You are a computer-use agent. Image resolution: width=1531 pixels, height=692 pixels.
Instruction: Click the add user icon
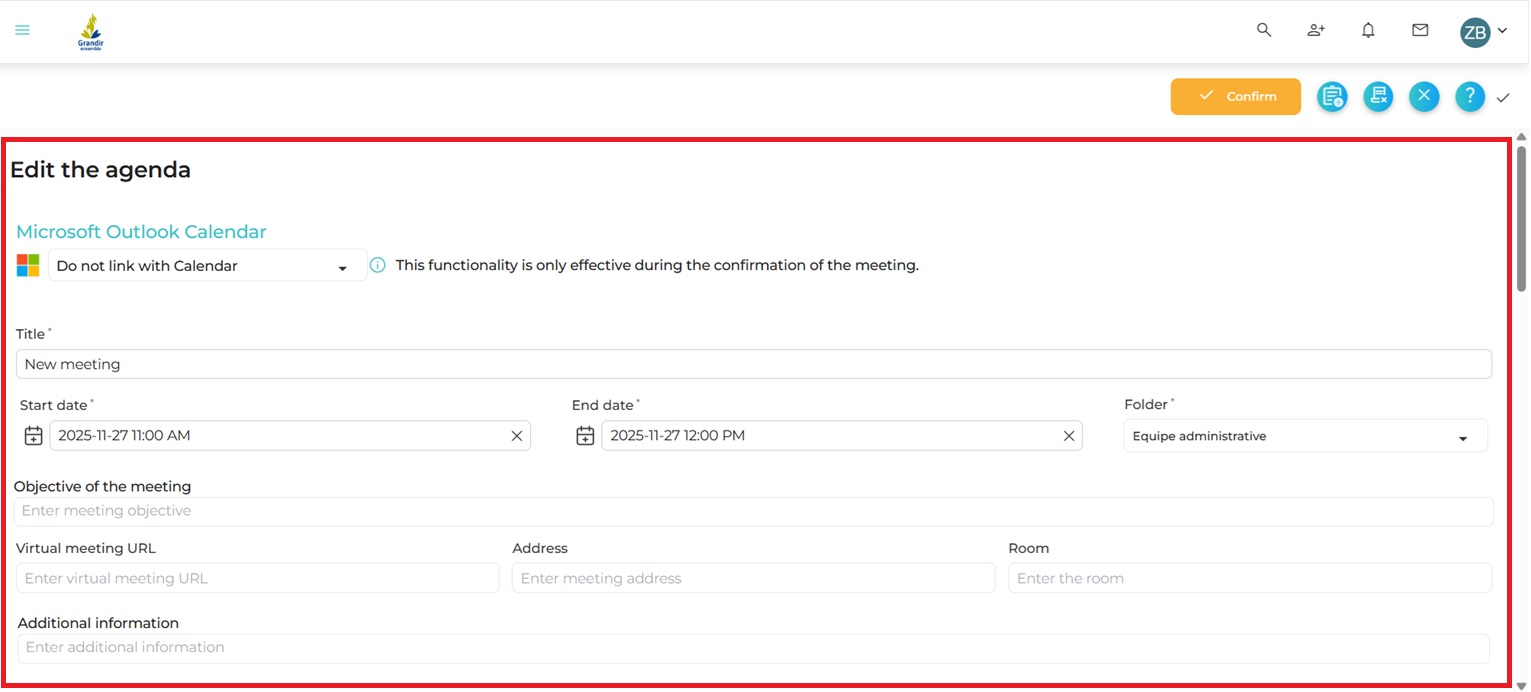pyautogui.click(x=1316, y=30)
